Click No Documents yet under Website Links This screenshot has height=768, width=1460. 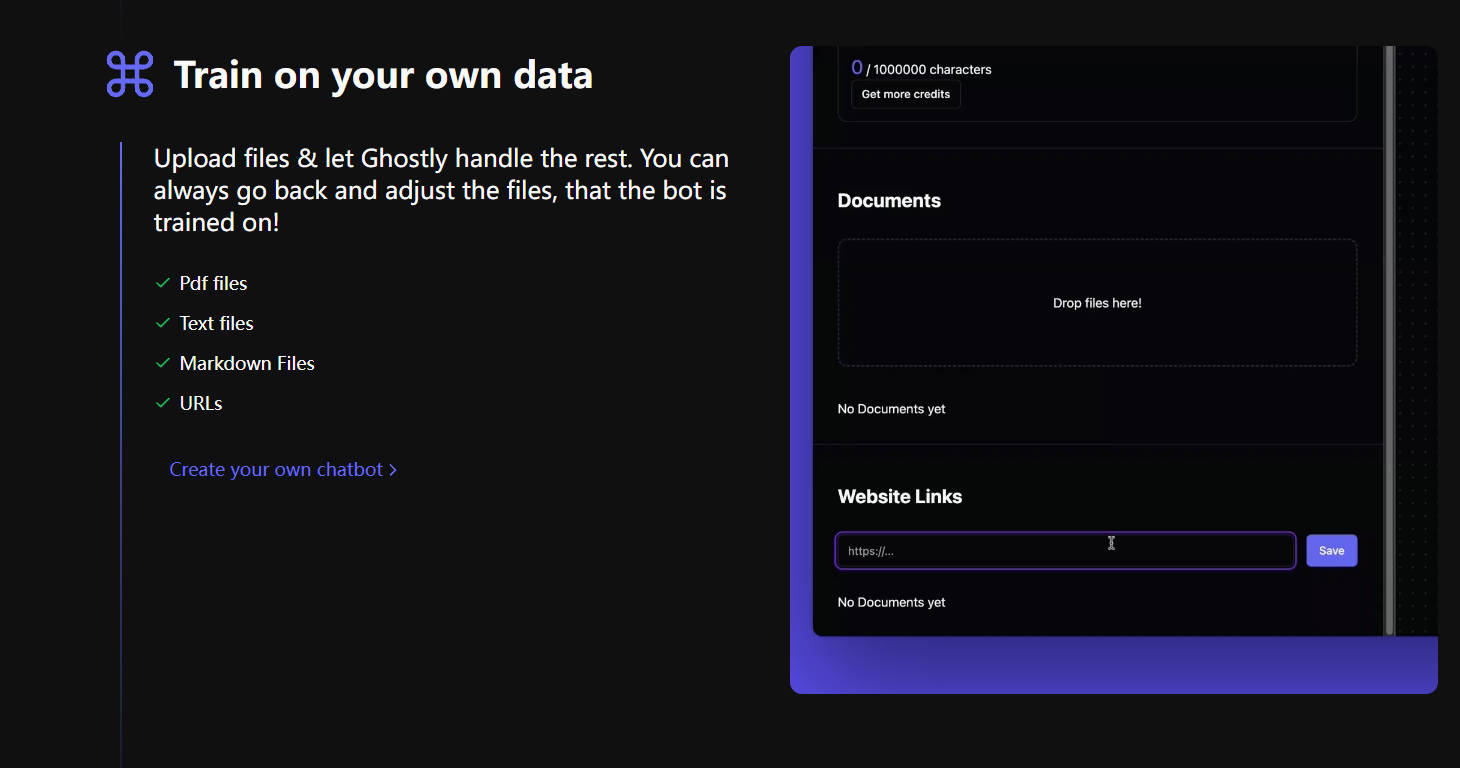click(891, 601)
